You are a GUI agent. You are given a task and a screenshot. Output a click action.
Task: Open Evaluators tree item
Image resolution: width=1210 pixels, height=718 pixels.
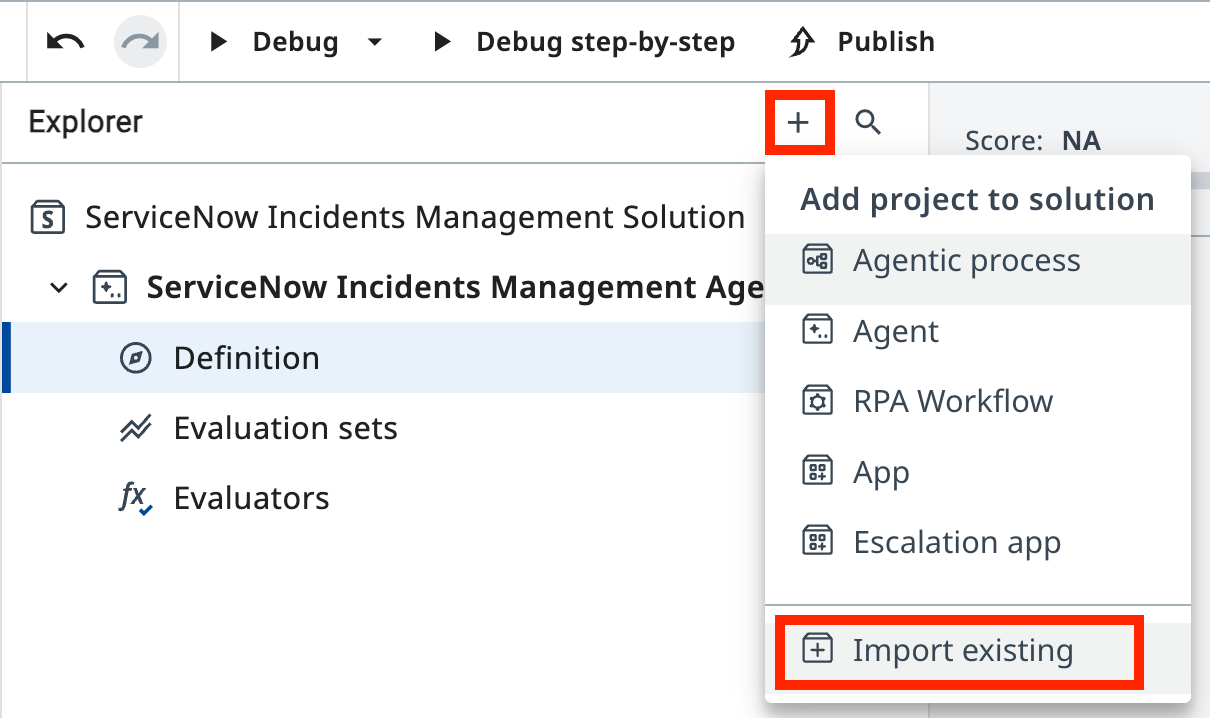click(251, 498)
